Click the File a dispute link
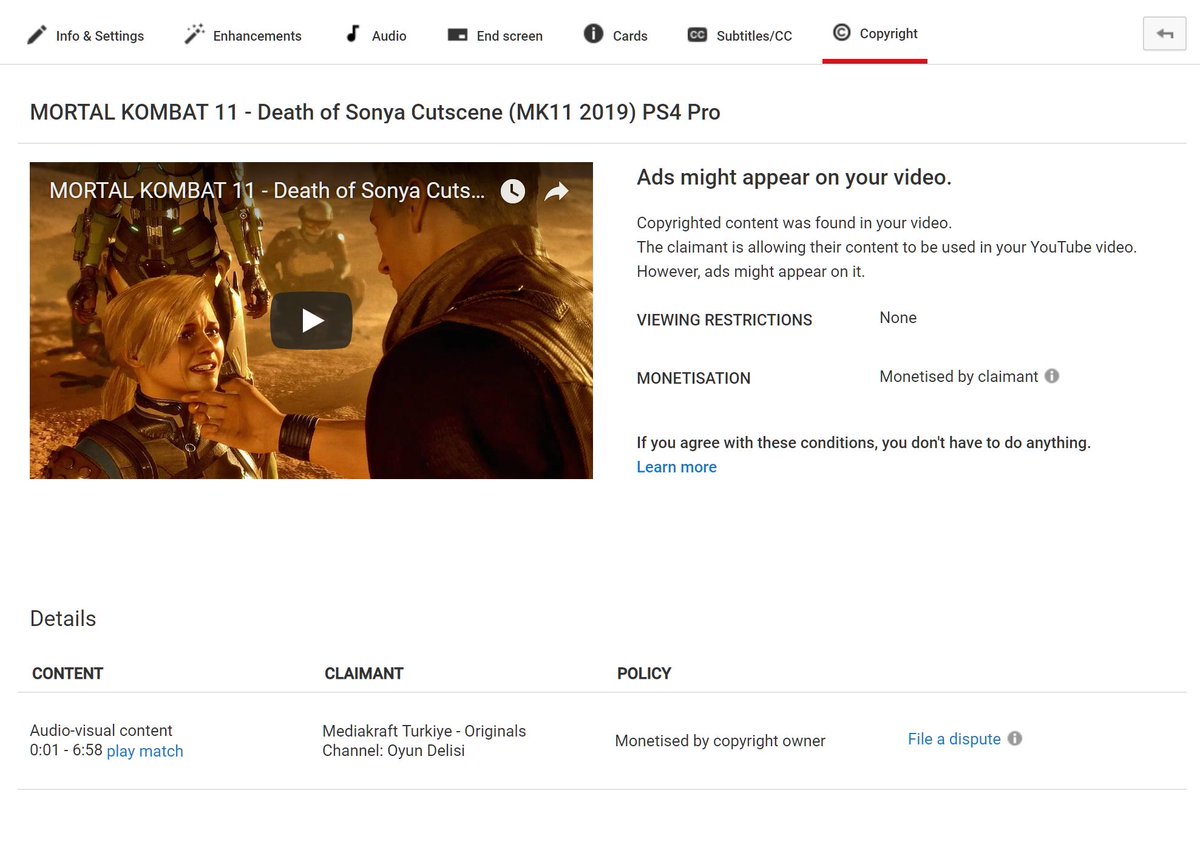 click(954, 739)
